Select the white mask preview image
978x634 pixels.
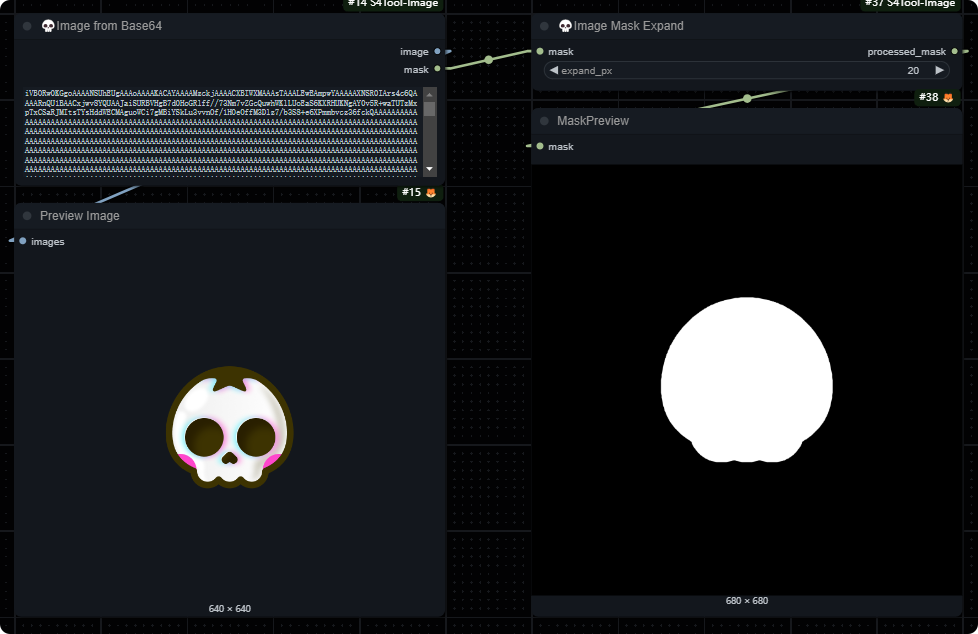pyautogui.click(x=746, y=380)
